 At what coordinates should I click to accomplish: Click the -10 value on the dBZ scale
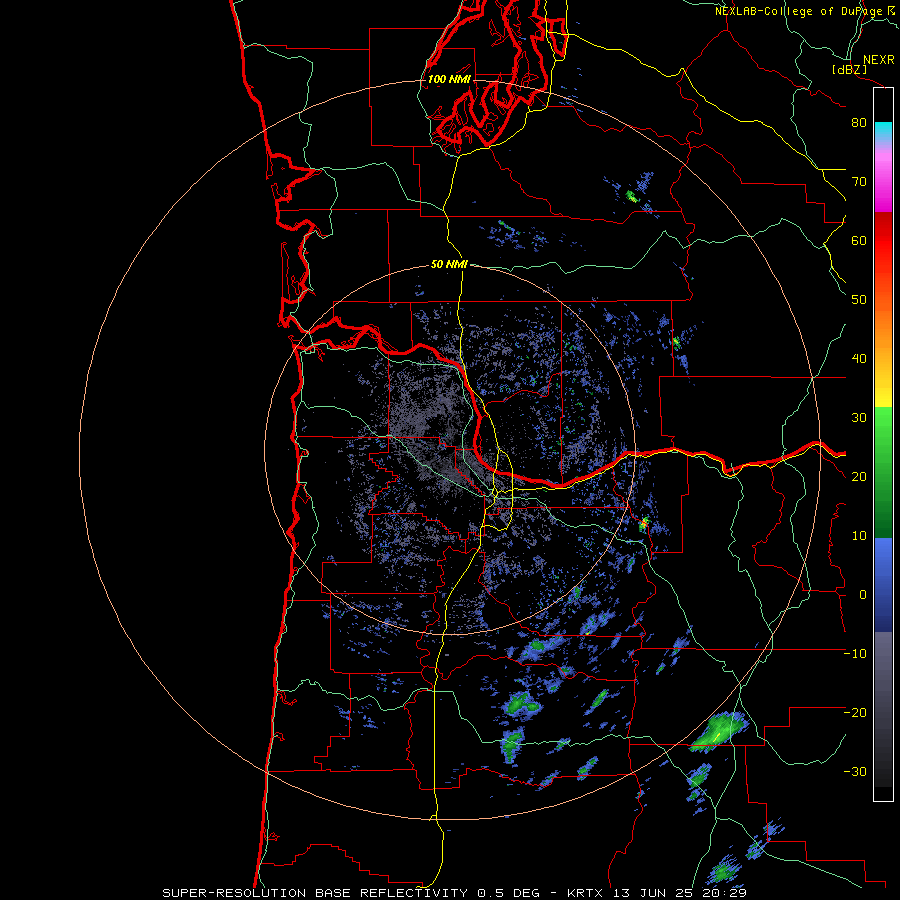pos(855,654)
